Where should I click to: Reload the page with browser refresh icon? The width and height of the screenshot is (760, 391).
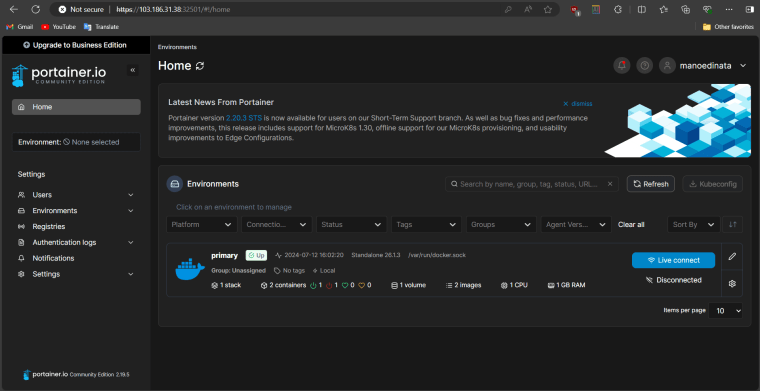35,9
